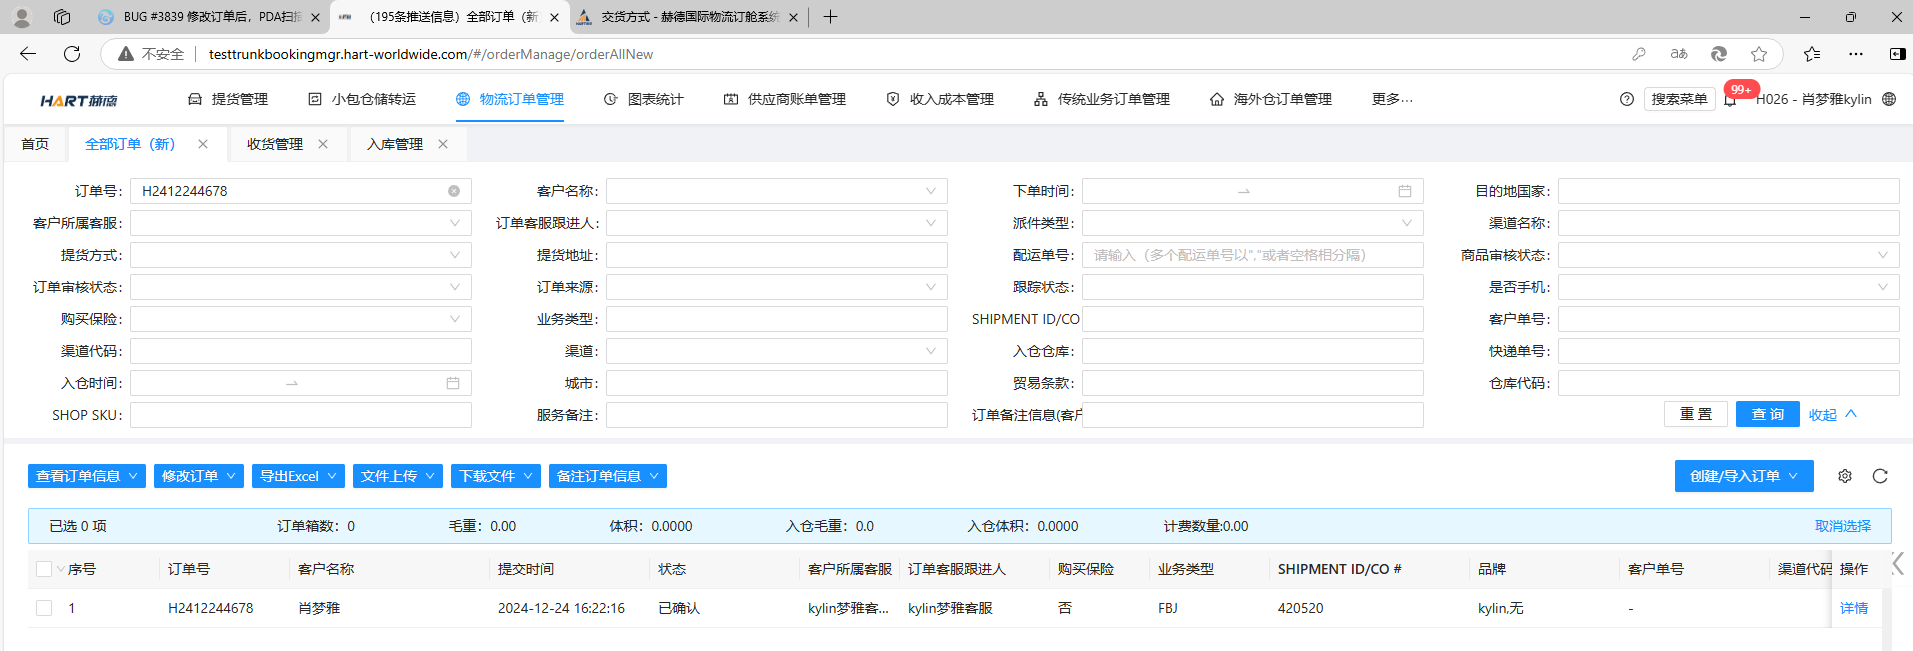Refresh the browser page
This screenshot has width=1913, height=651.
point(72,54)
